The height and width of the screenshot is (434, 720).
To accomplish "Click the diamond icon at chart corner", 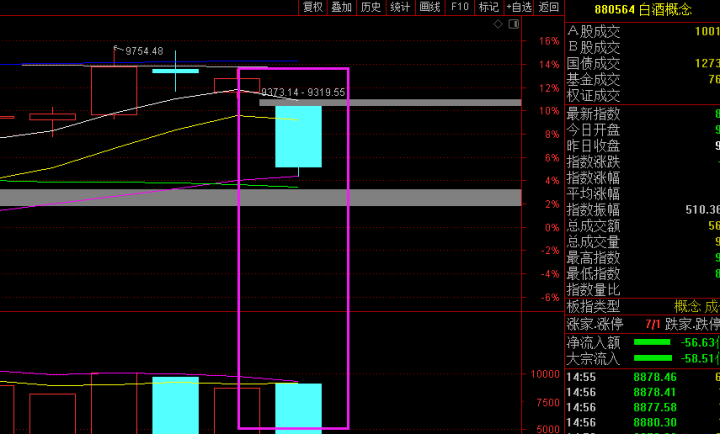I will coord(499,23).
